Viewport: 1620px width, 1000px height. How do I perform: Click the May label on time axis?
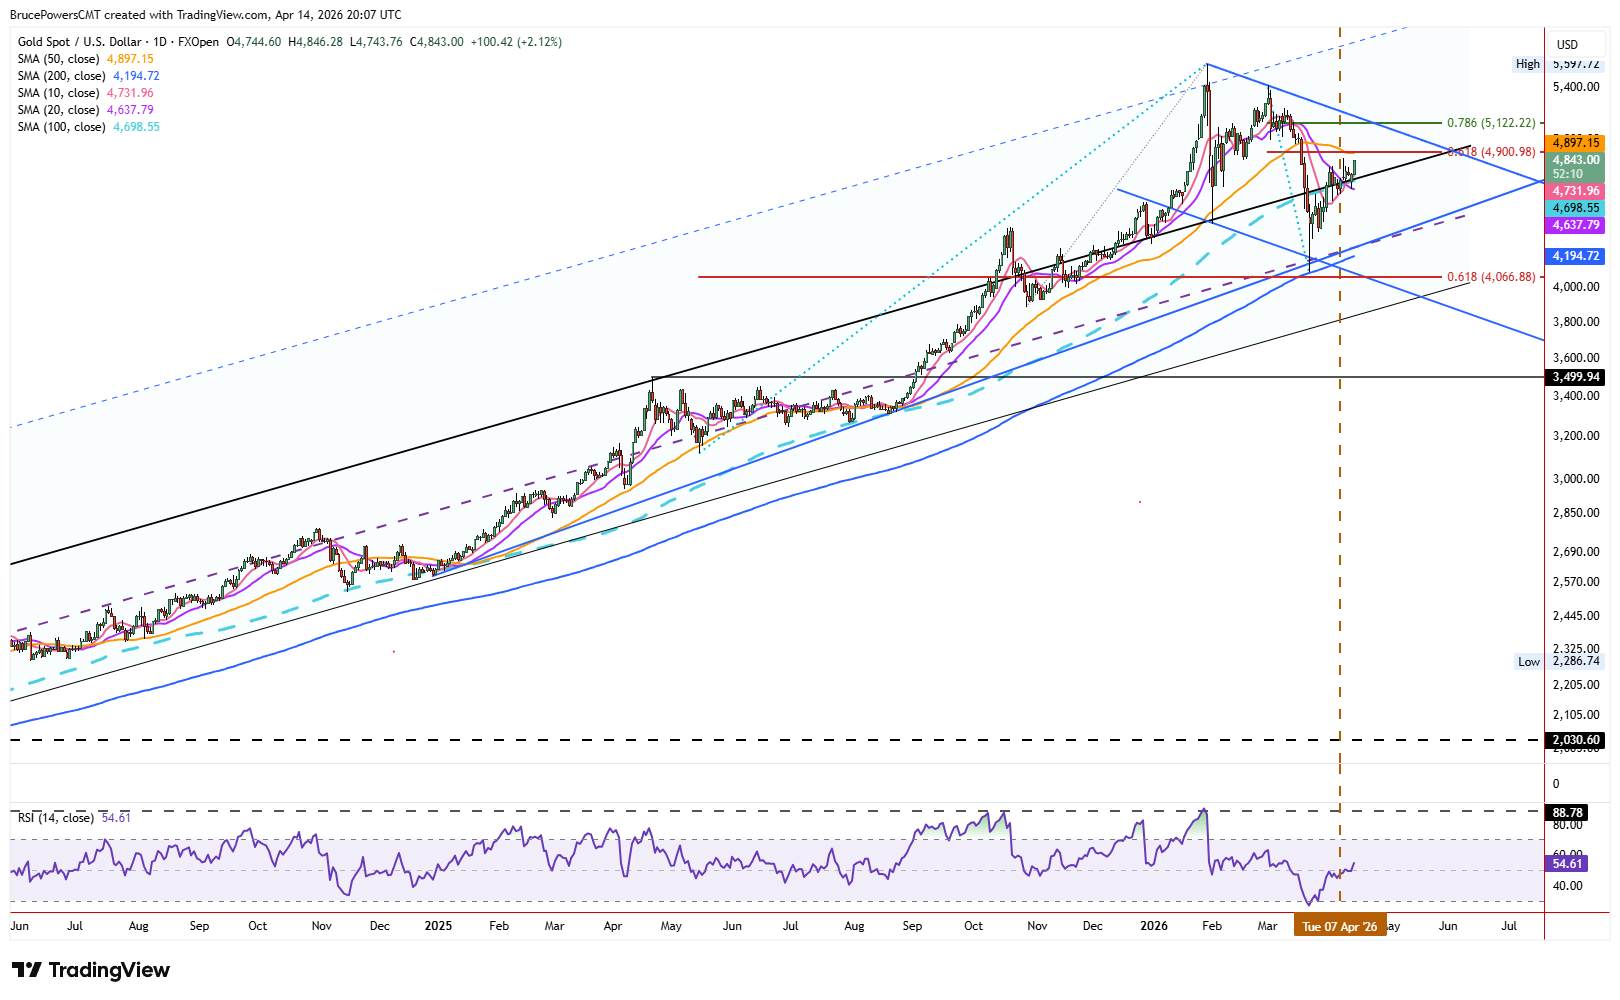click(x=672, y=926)
